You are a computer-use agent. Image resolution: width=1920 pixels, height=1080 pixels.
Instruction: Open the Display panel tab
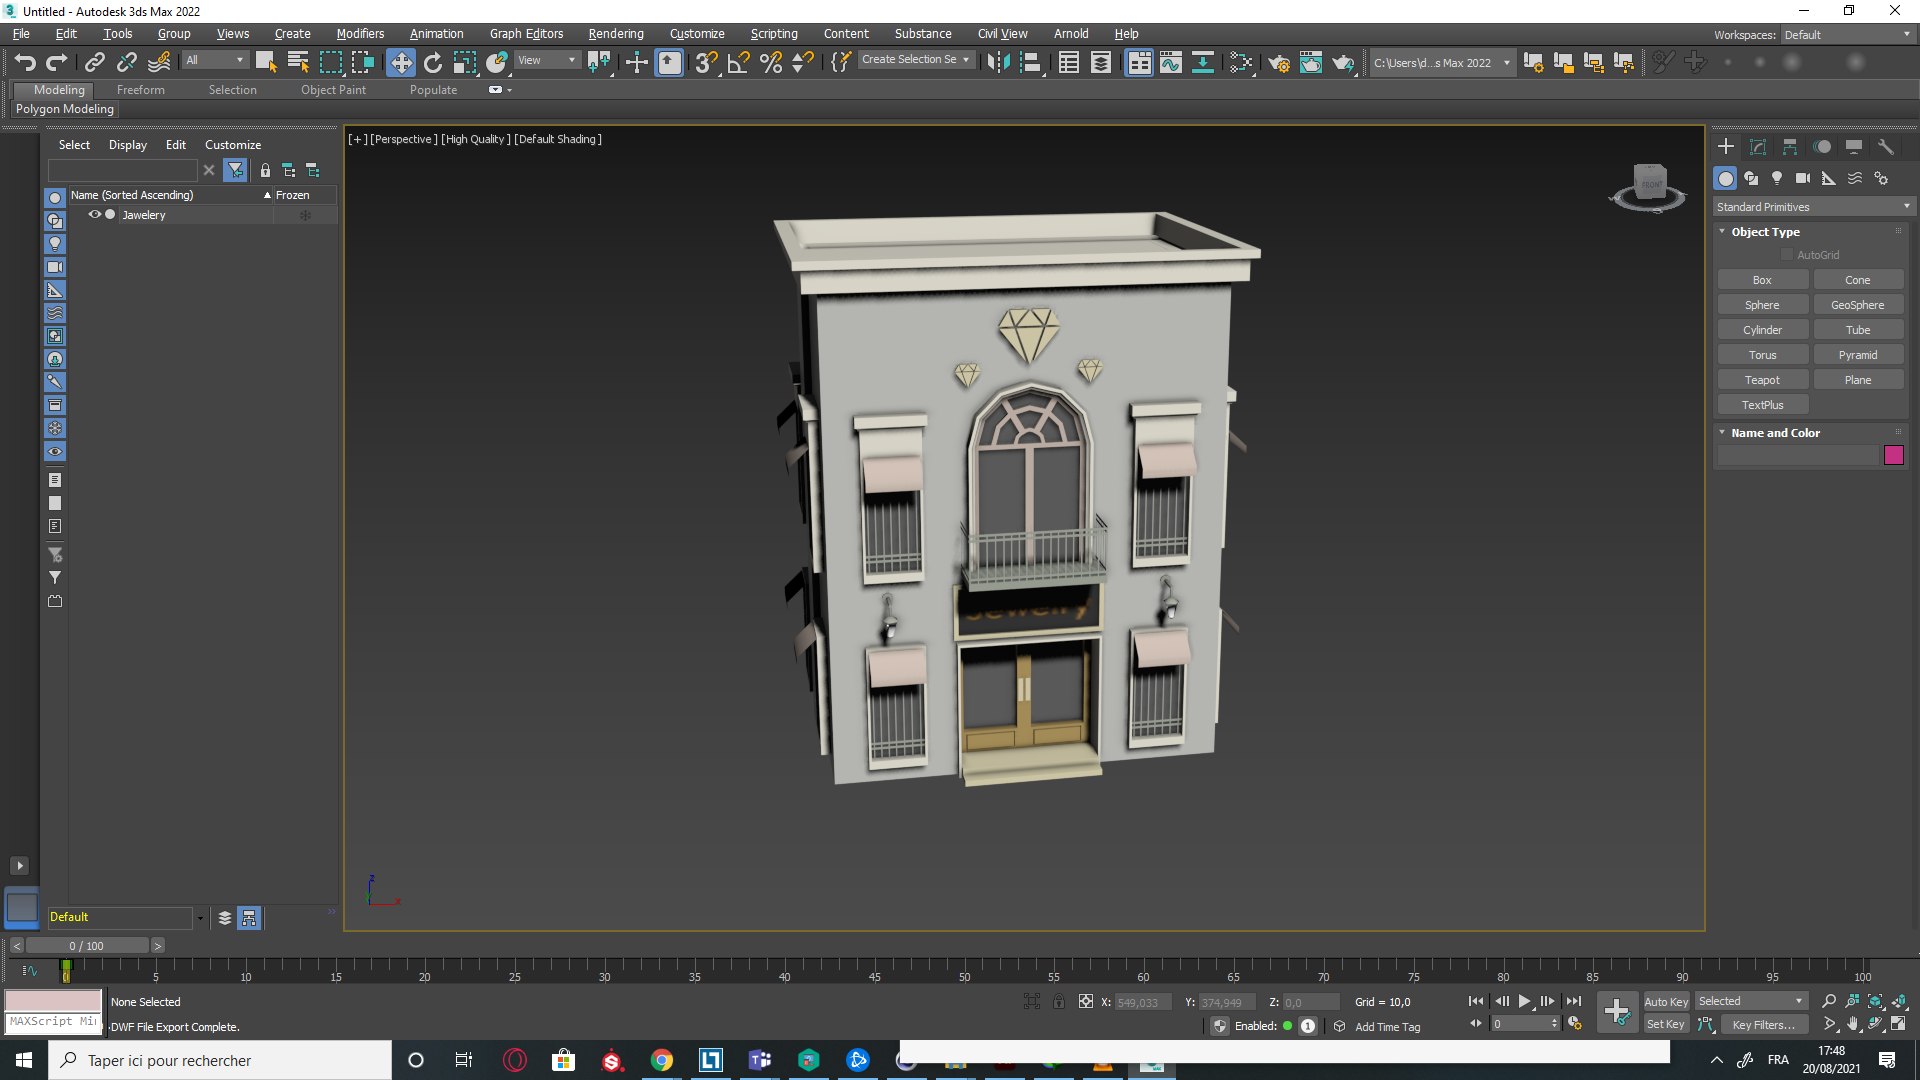pos(1854,147)
